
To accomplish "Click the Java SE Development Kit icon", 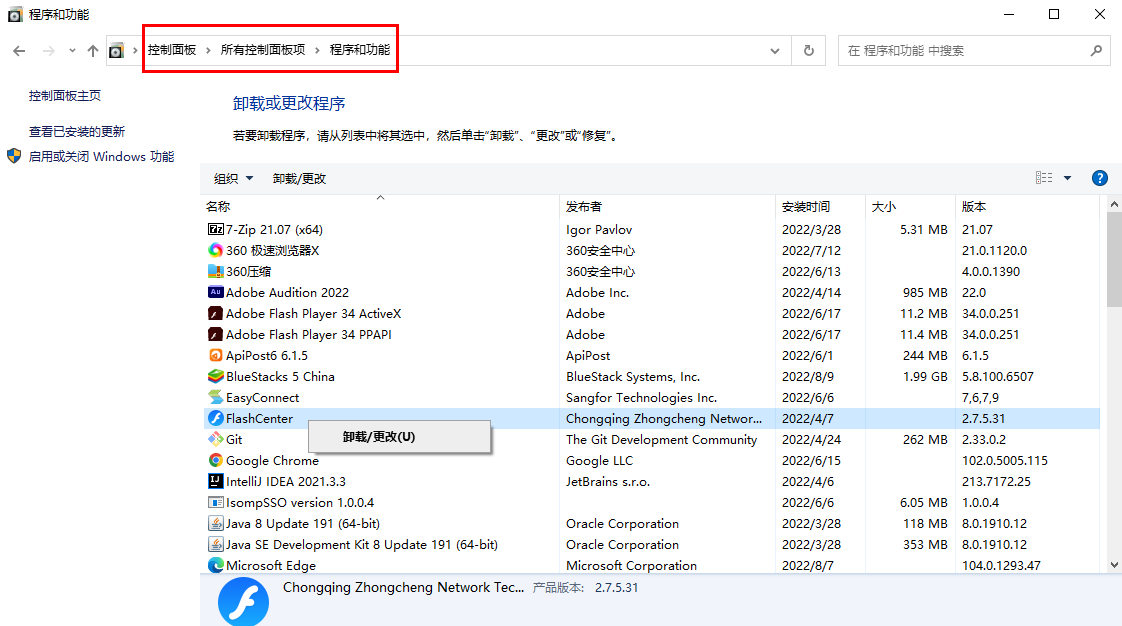I will (x=215, y=544).
